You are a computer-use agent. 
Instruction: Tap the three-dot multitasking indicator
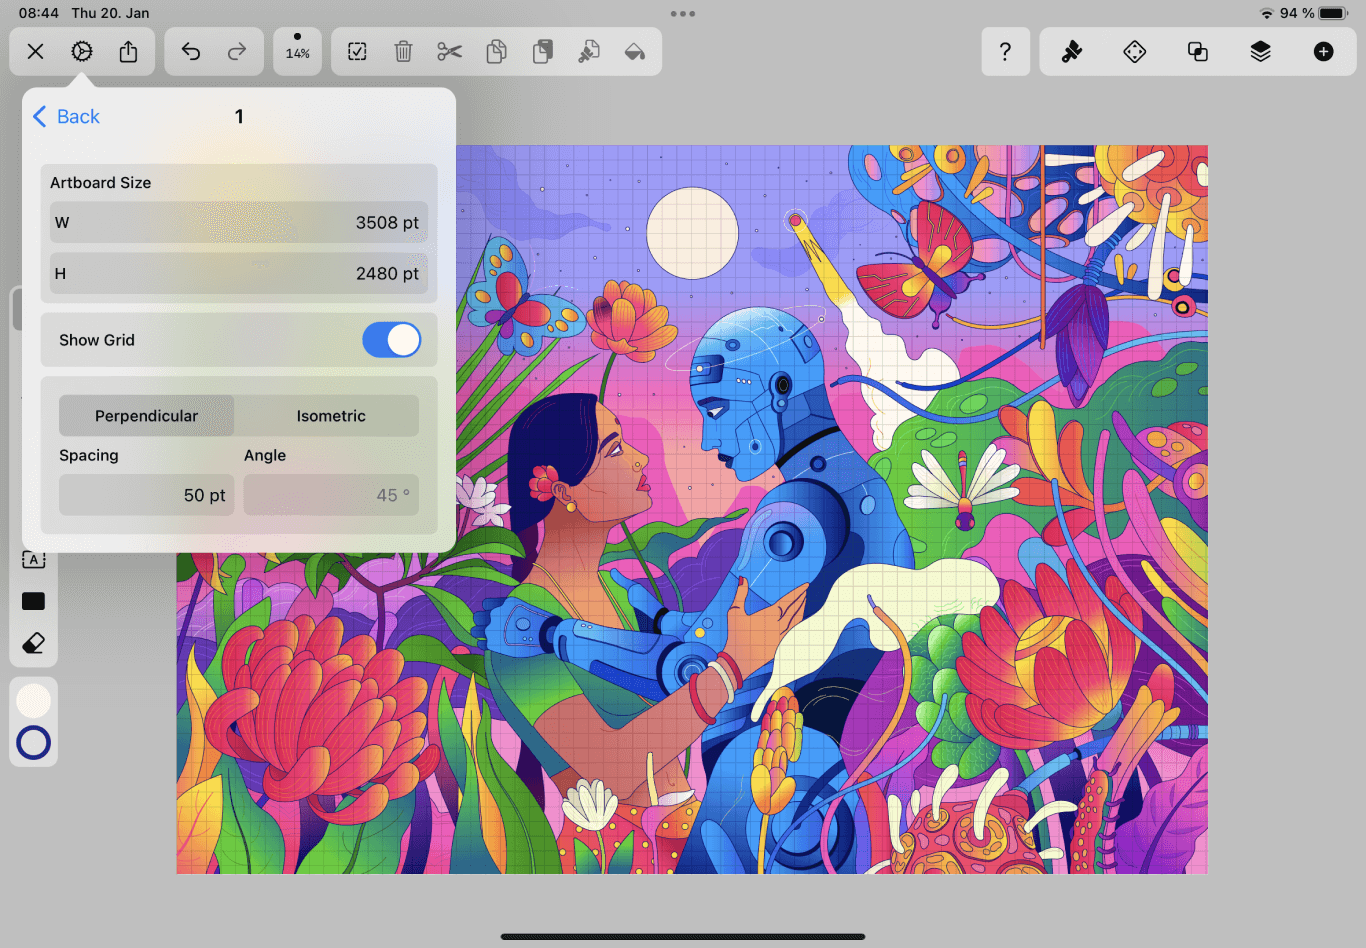click(x=683, y=14)
